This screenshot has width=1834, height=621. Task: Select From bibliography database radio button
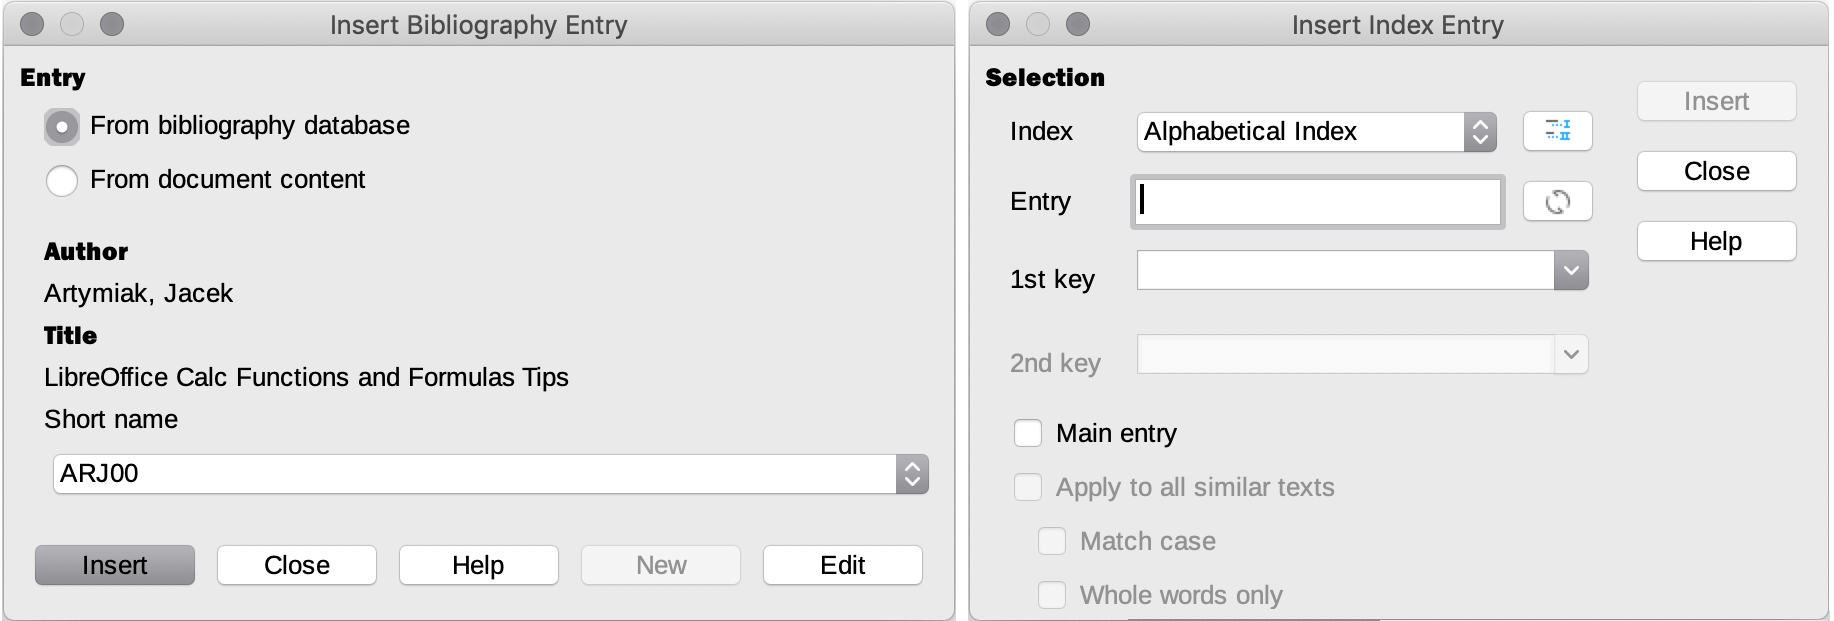[x=62, y=127]
